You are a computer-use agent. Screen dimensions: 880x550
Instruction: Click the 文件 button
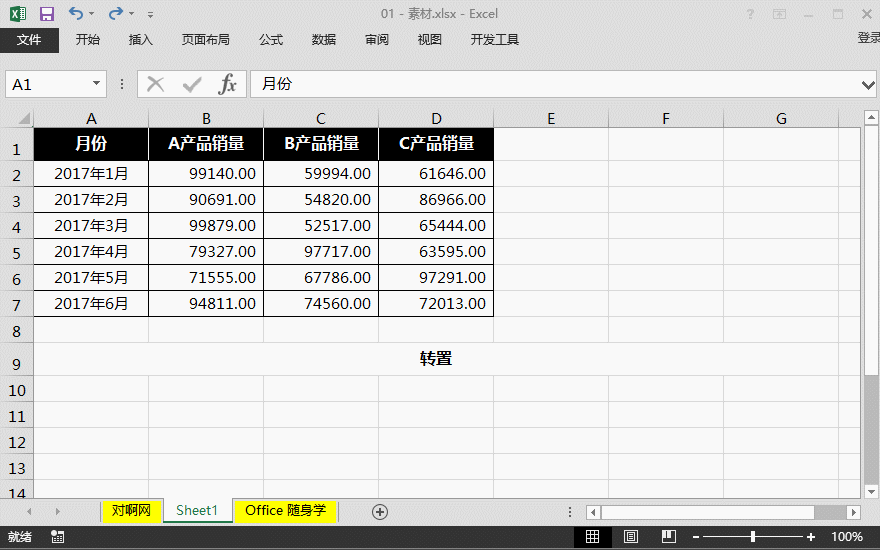pos(29,40)
